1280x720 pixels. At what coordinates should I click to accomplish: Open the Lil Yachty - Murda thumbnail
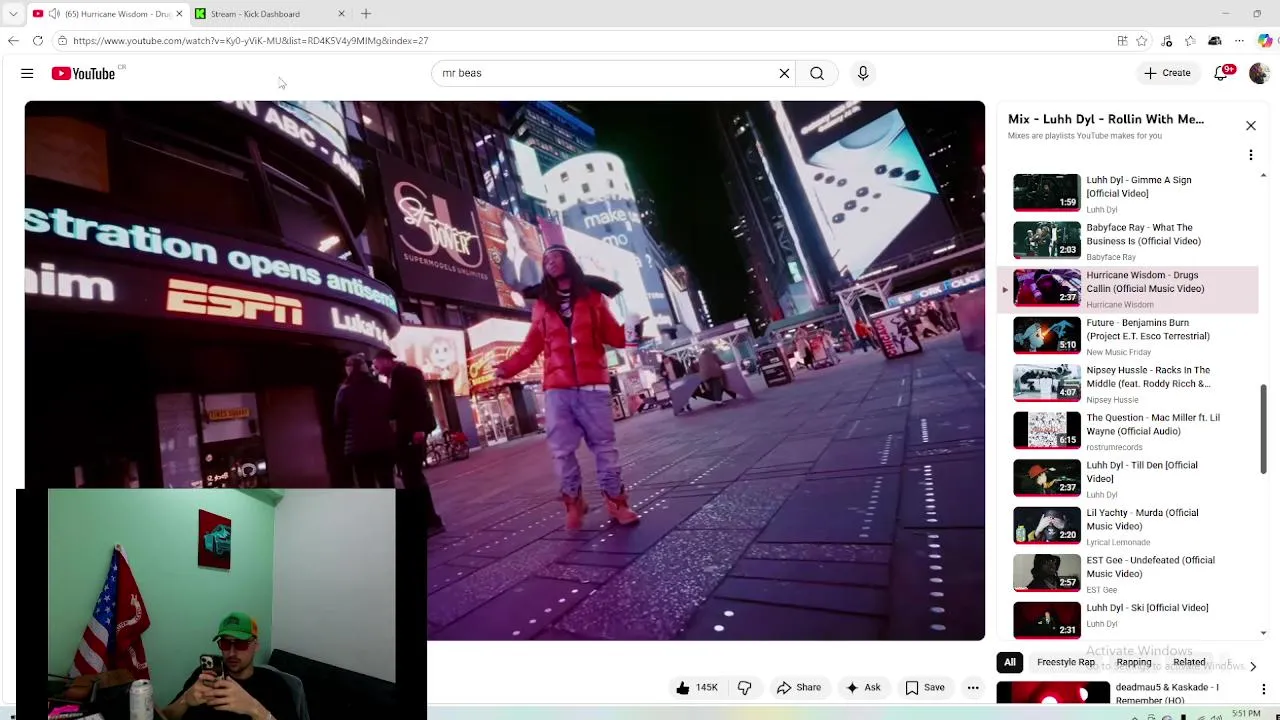(x=1047, y=526)
